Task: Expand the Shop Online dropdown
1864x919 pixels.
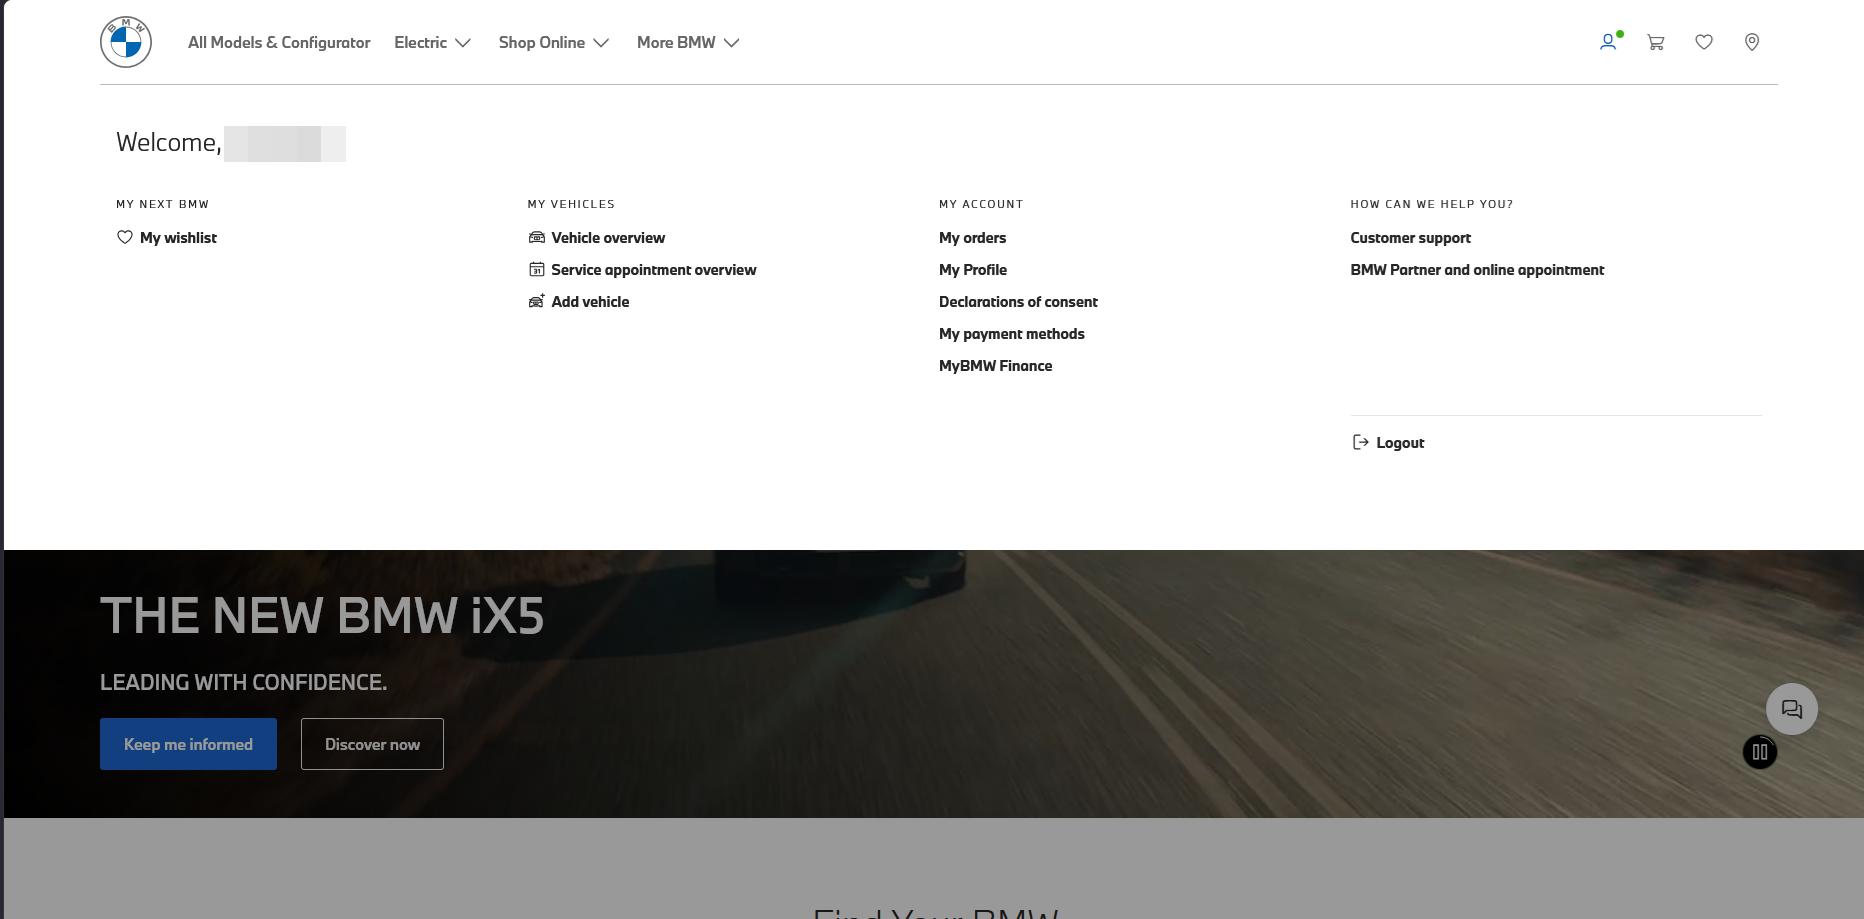Action: click(554, 42)
